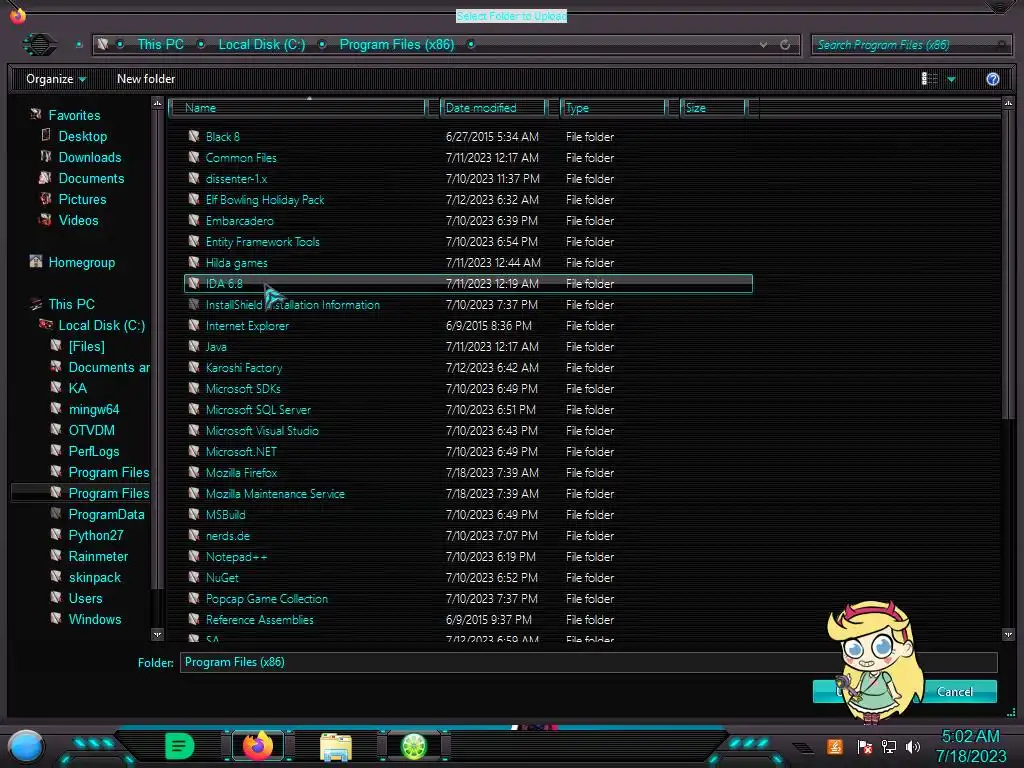
Task: Select the Windows folder in tree
Action: tap(95, 619)
